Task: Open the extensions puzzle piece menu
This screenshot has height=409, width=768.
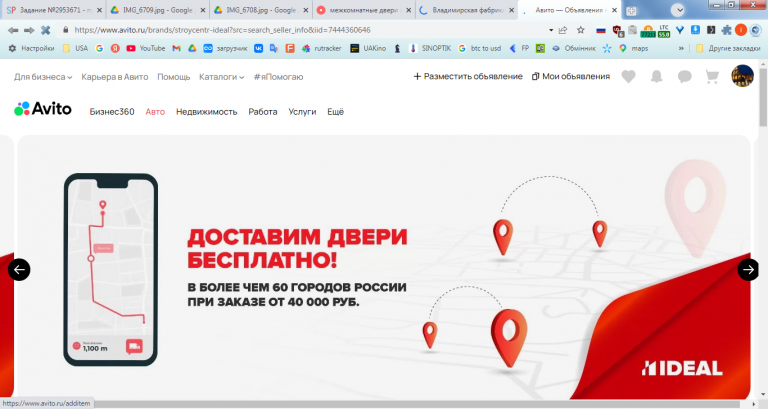Action: pyautogui.click(x=726, y=30)
